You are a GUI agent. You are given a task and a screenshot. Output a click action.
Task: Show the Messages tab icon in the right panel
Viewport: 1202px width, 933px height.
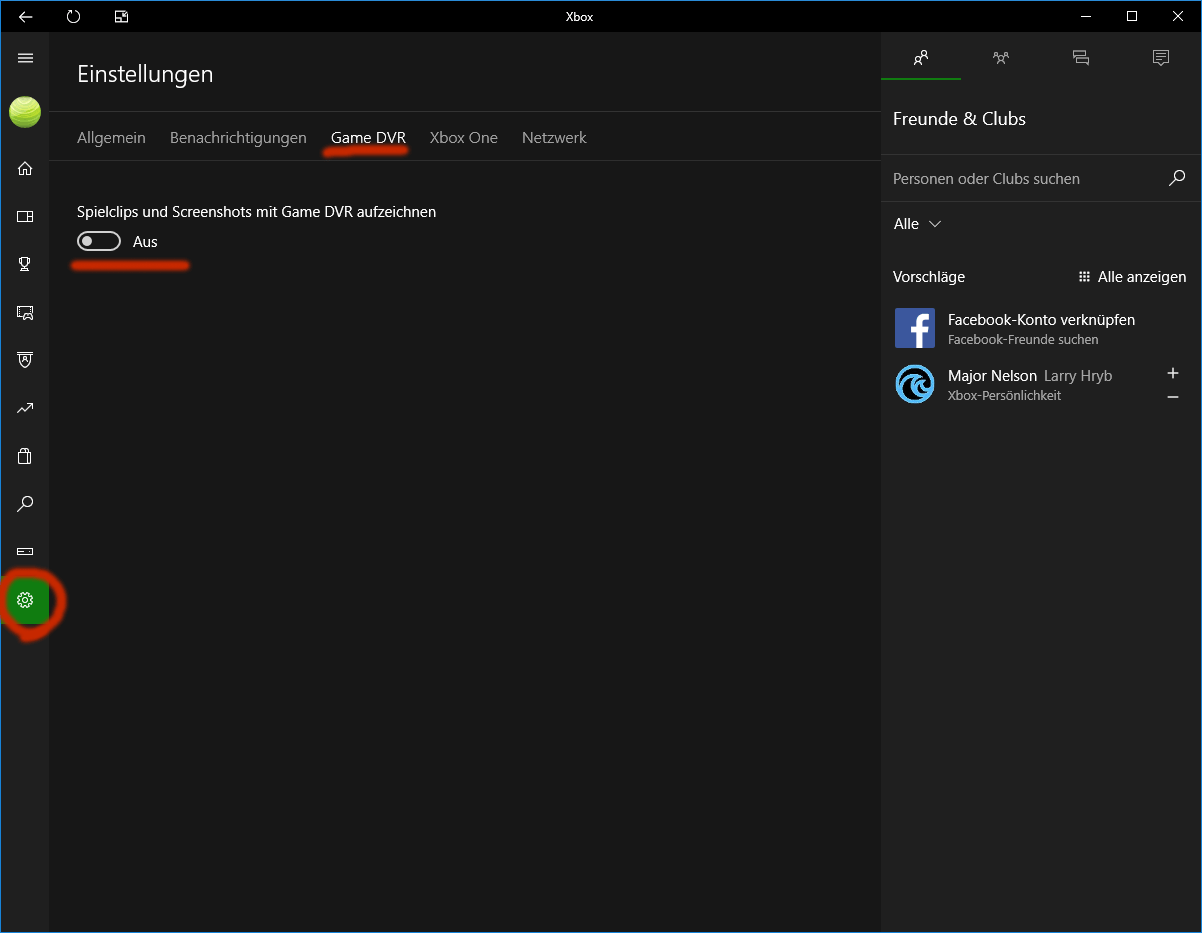[x=1081, y=57]
